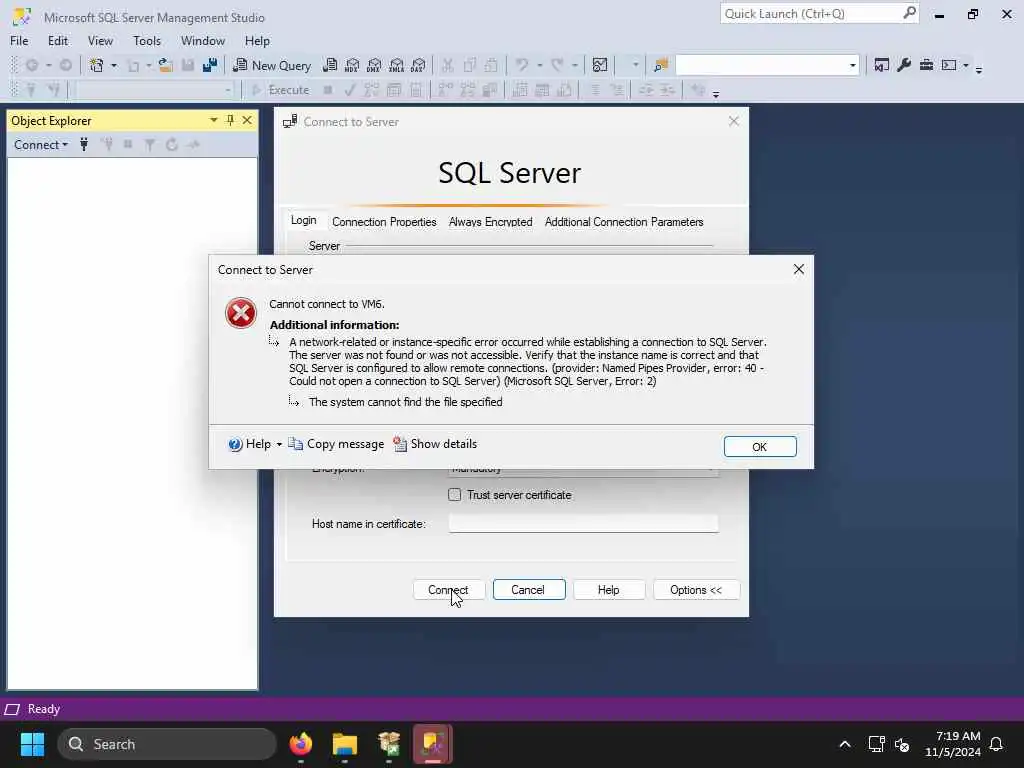1024x768 pixels.
Task: Toggle Trust server certificate checkbox
Action: pyautogui.click(x=455, y=495)
